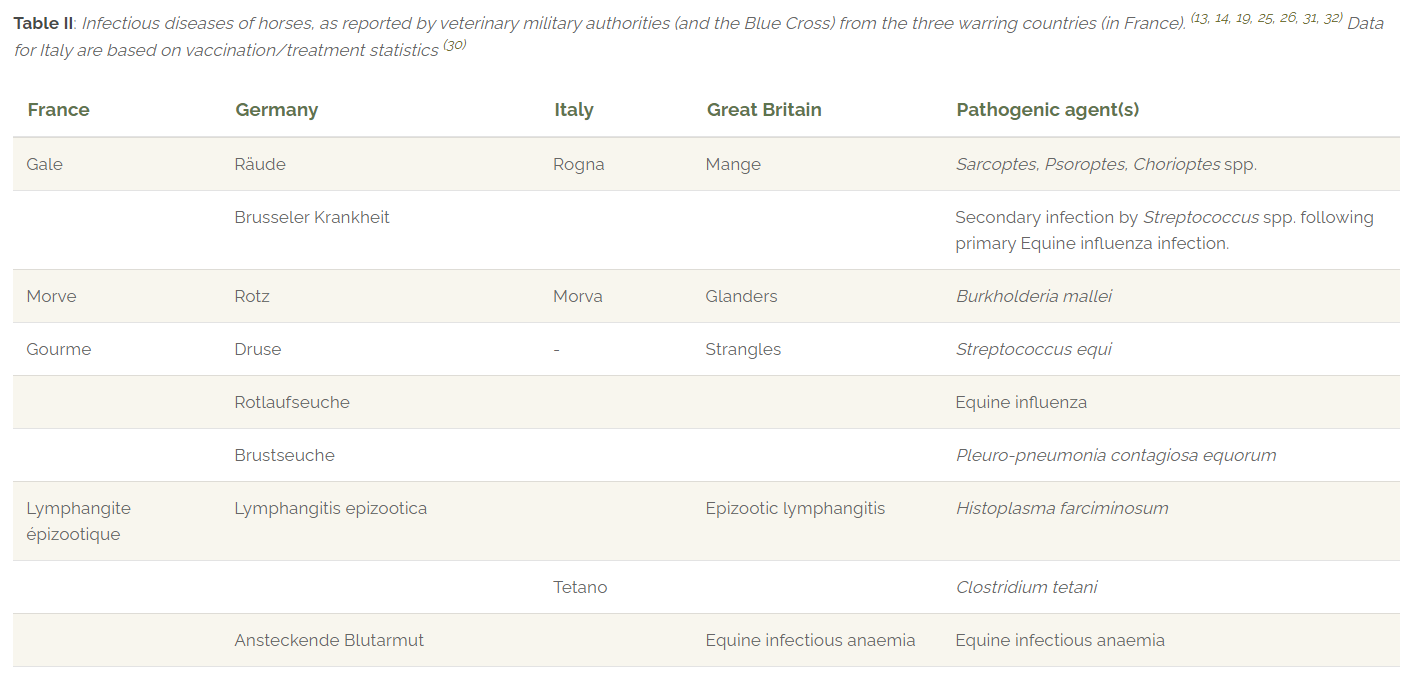This screenshot has width=1415, height=682.
Task: Select the Brusseler Krankheit cell
Action: pyautogui.click(x=312, y=217)
